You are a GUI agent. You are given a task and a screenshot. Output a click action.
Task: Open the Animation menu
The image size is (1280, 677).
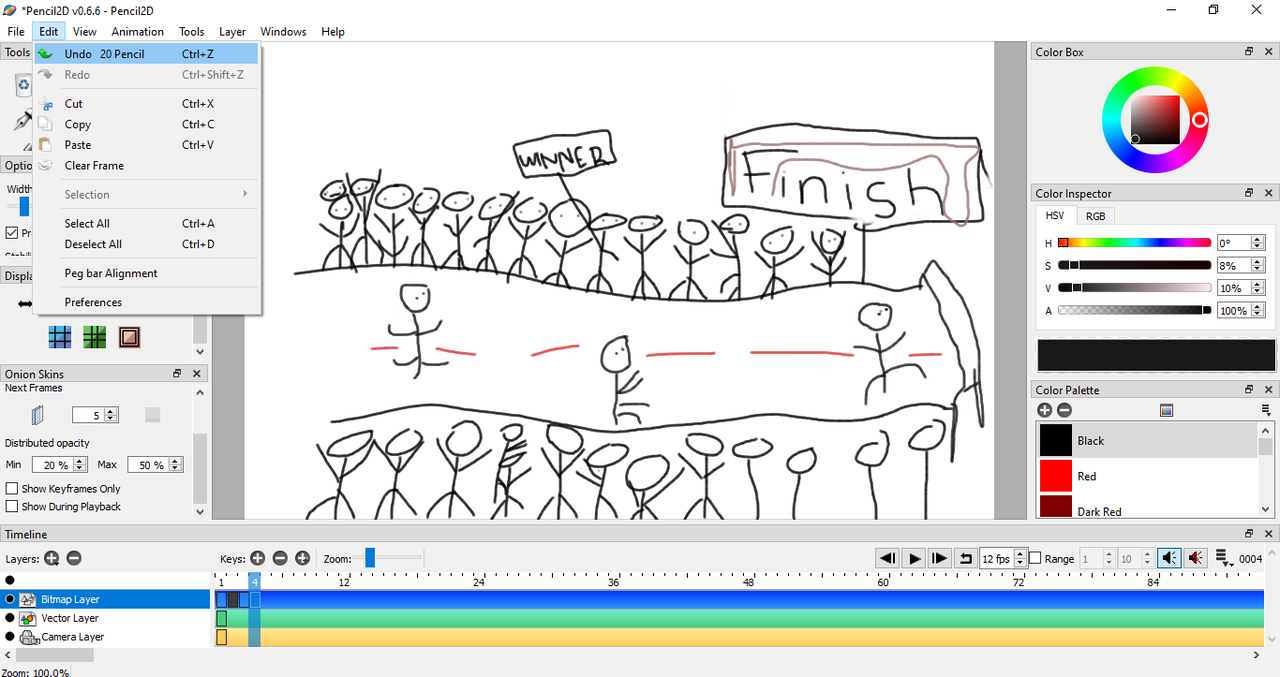coord(138,32)
